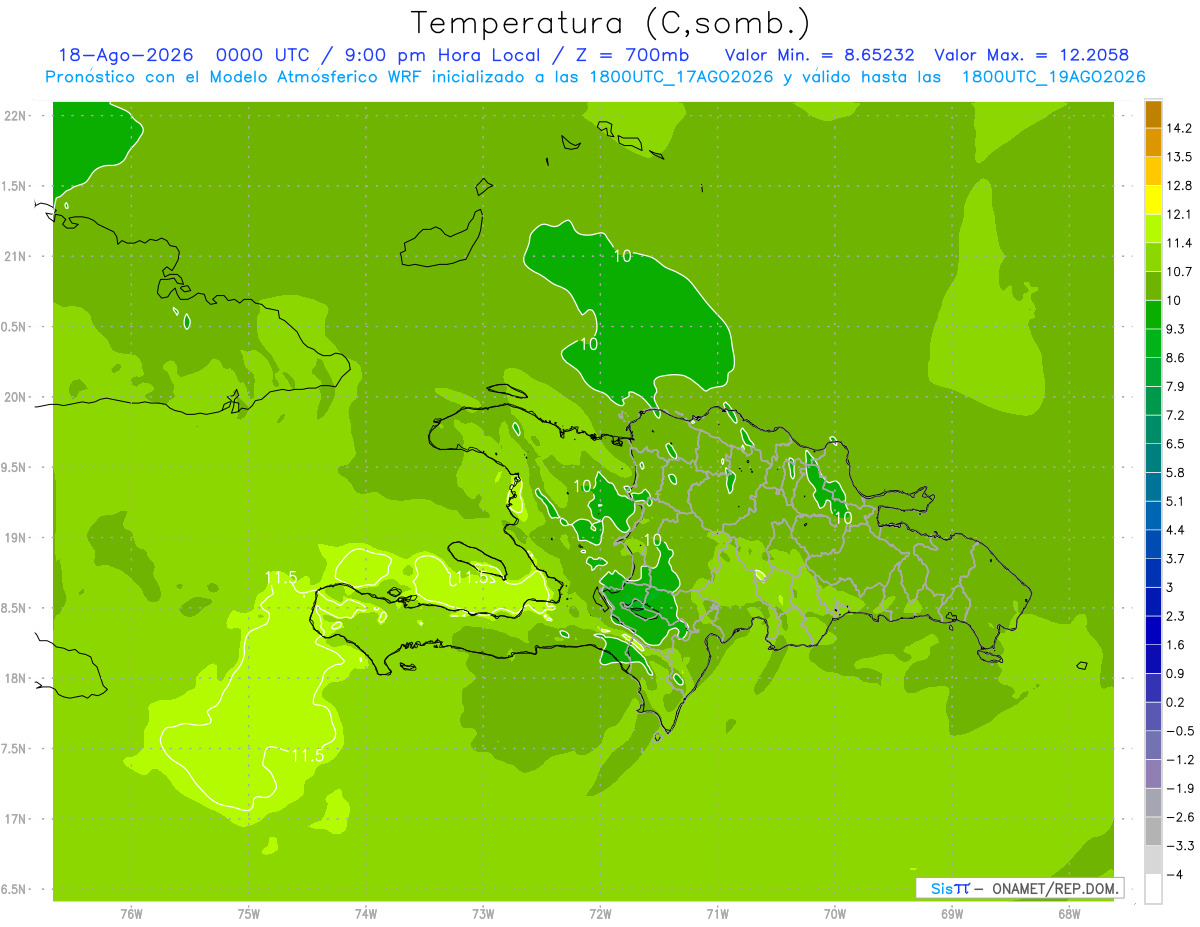Screen dimensions: 1200x927
Task: Click the 75W longitude label
Action: click(248, 914)
